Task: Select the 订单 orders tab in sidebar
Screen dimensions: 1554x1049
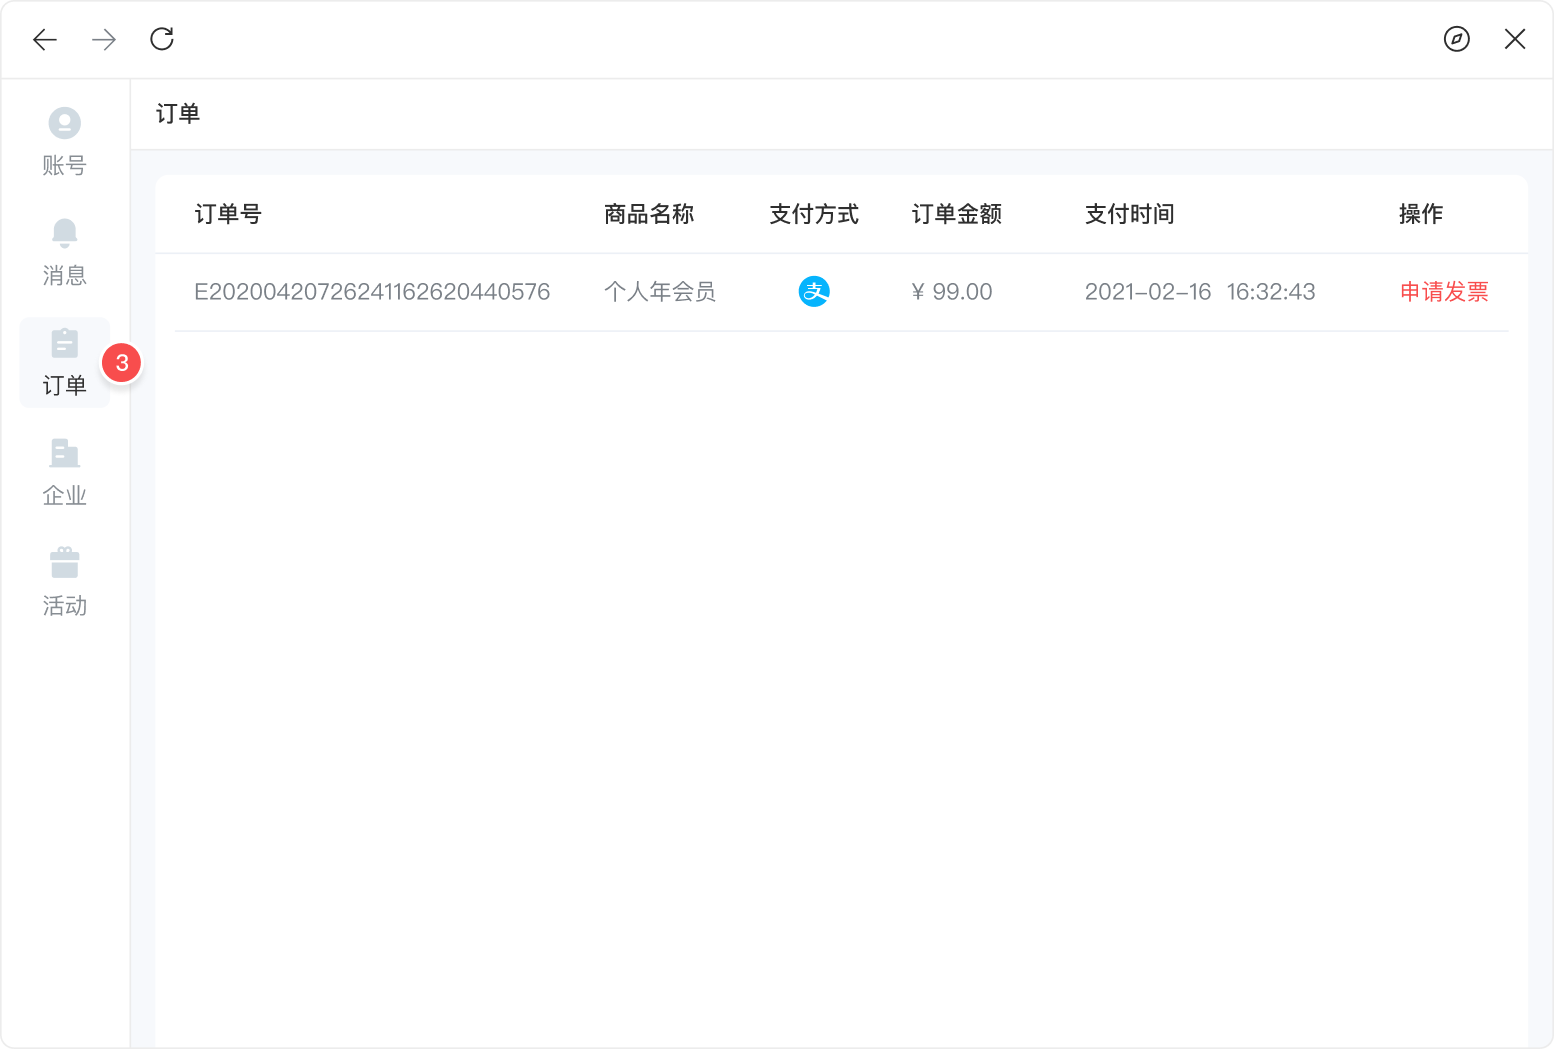Action: point(65,362)
